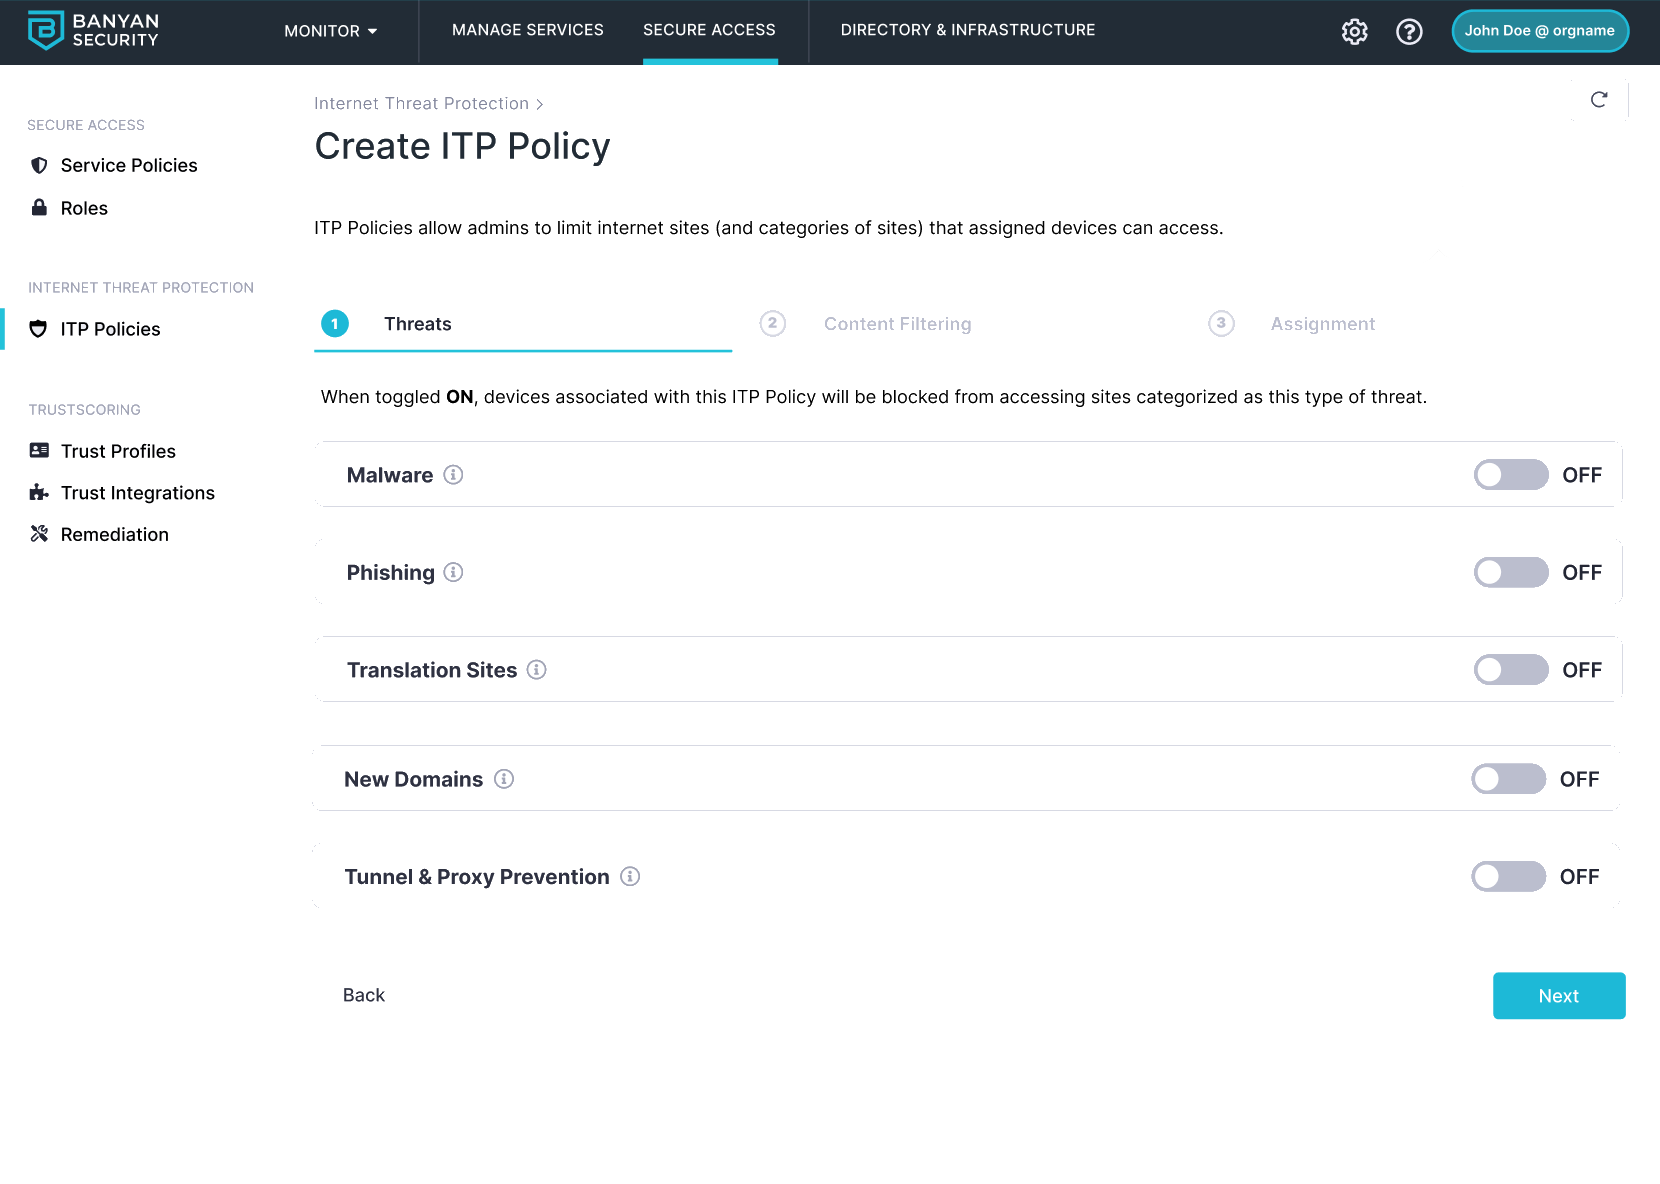
Task: Expand the Monitor dropdown menu
Action: point(330,31)
